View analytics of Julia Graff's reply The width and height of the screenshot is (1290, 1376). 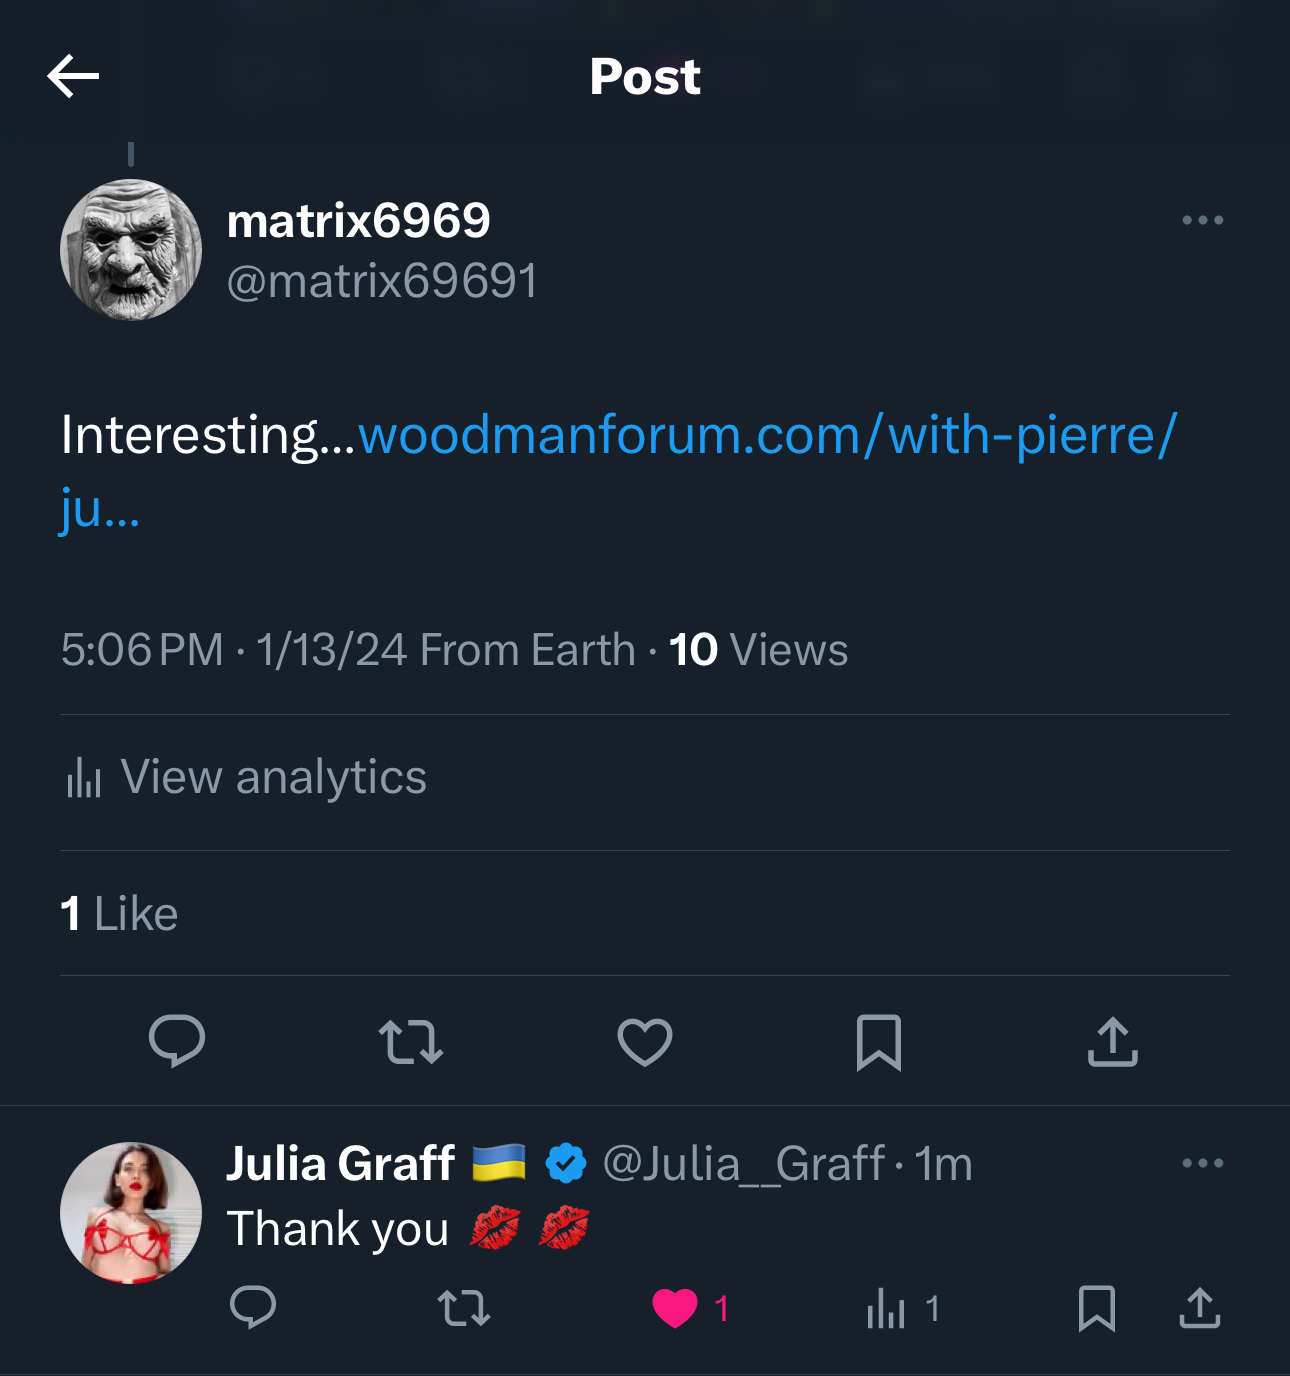click(x=887, y=1308)
